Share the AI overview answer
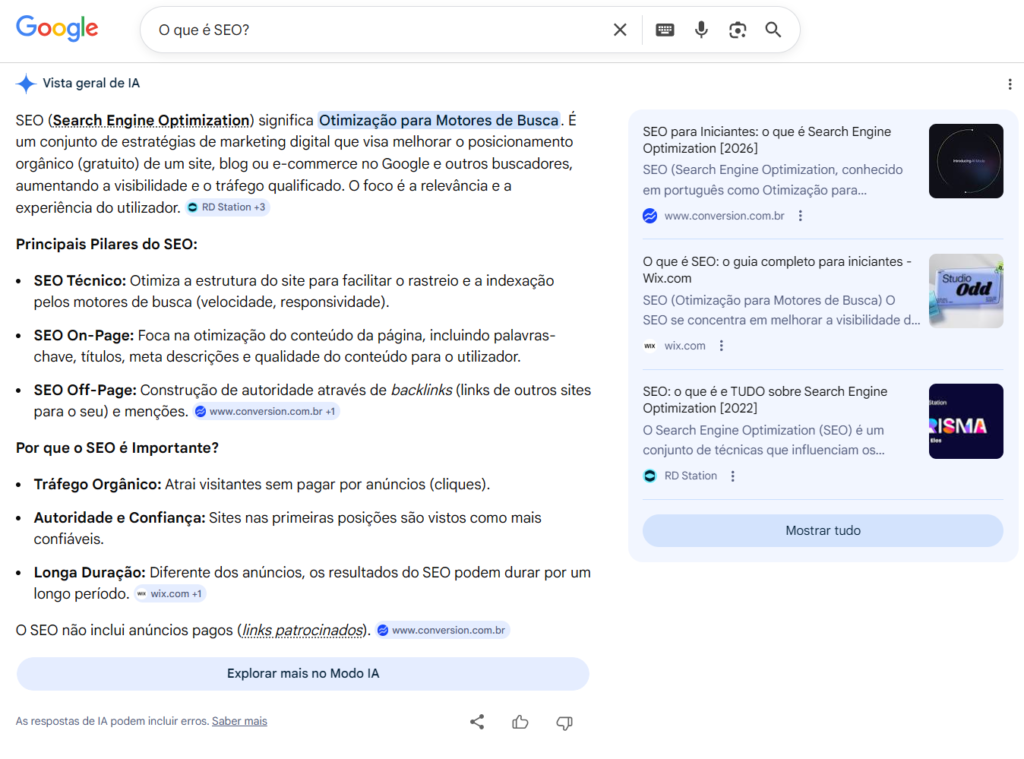This screenshot has width=1024, height=759. pos(477,722)
